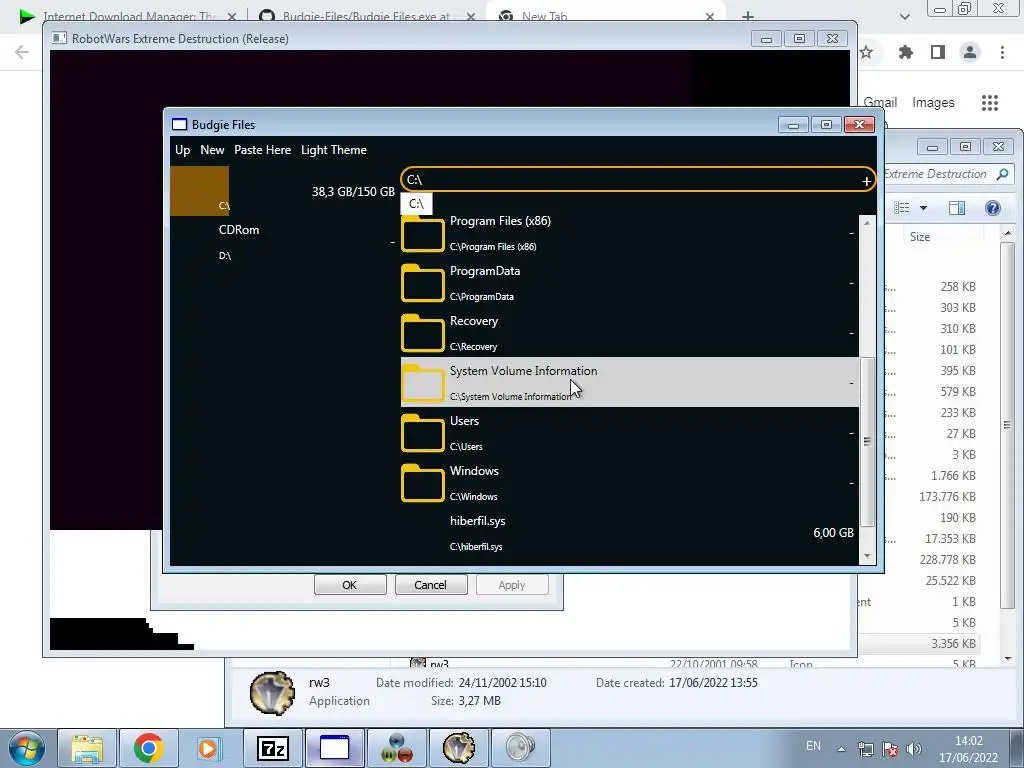
Task: Open the Chrome profile avatar
Action: pyautogui.click(x=970, y=52)
